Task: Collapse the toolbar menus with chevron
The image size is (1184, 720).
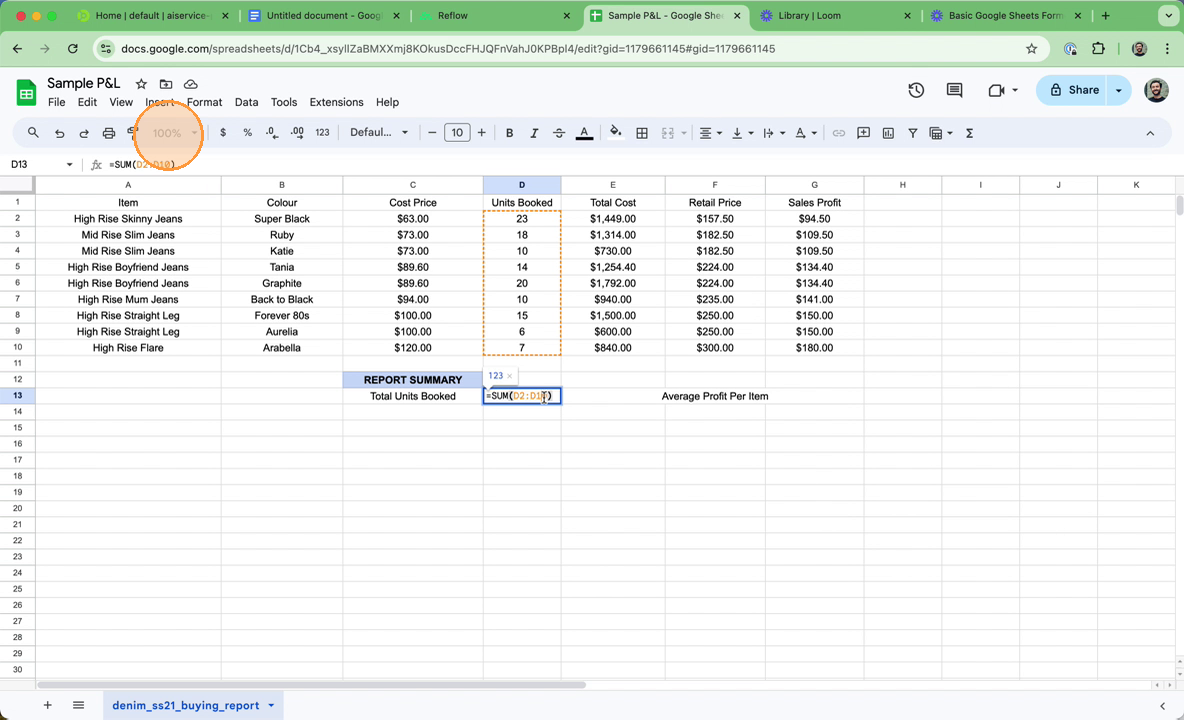Action: [1150, 134]
